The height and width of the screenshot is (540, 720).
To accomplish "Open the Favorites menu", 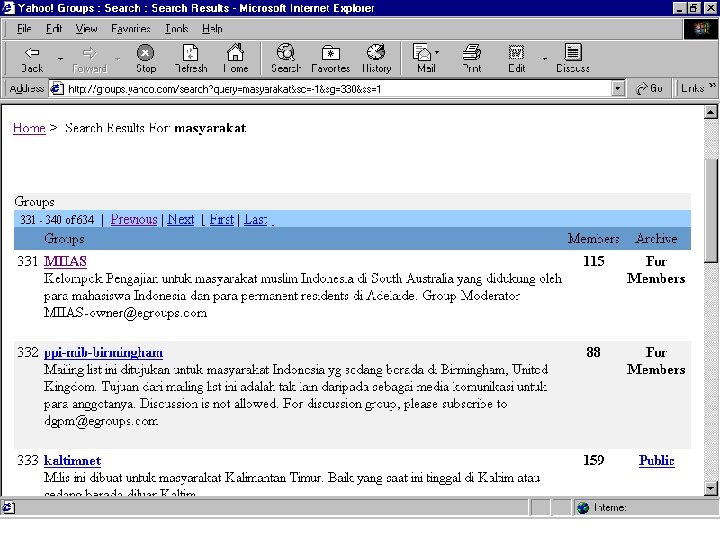I will pos(130,28).
